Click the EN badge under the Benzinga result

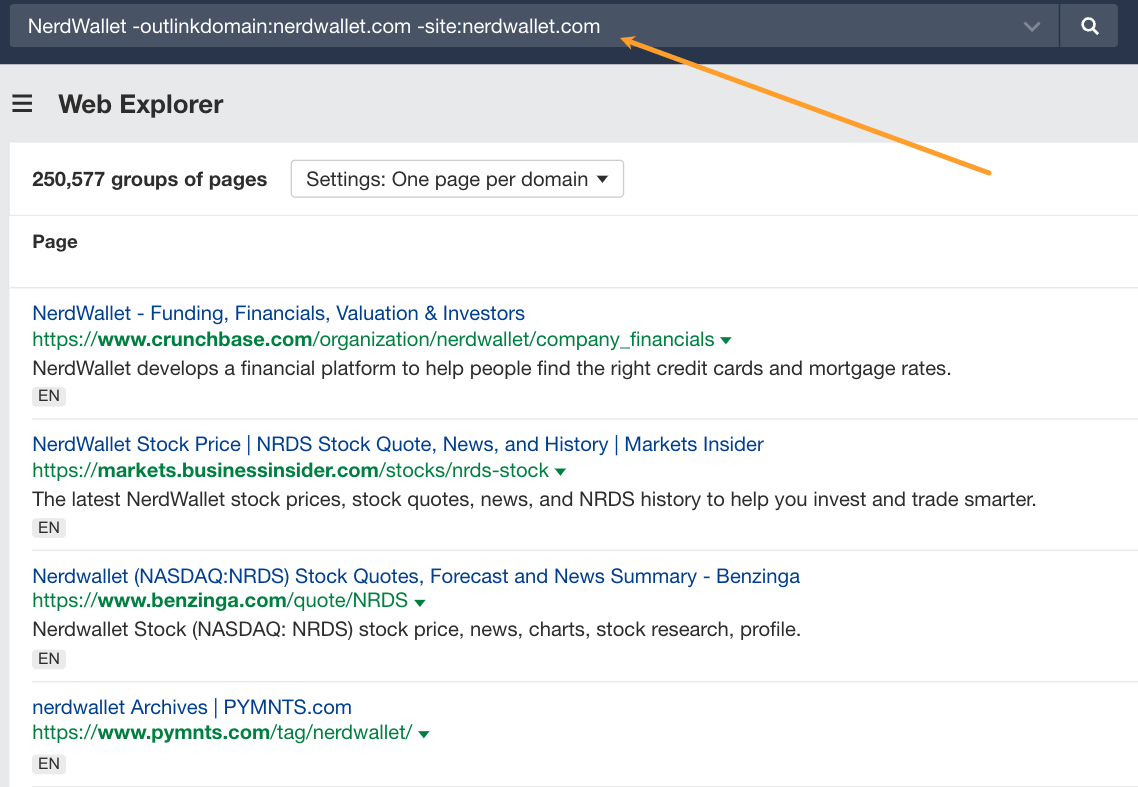[49, 658]
